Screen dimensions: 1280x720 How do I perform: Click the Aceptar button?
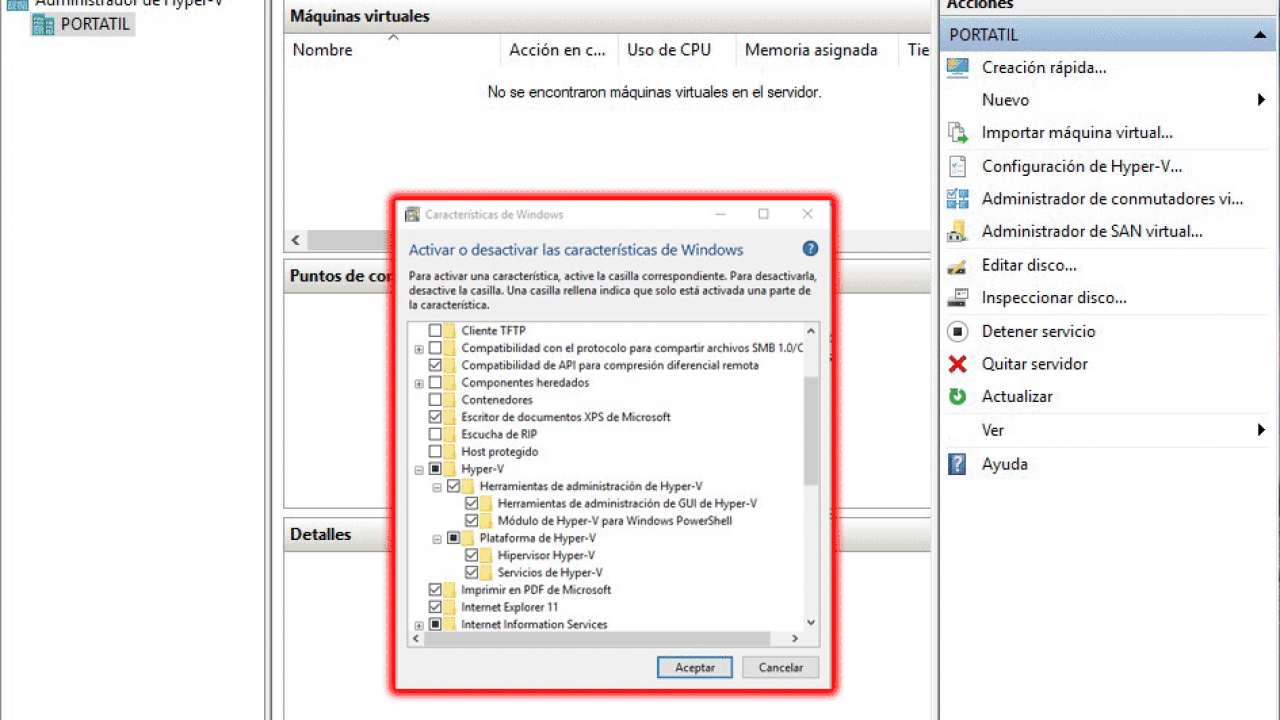pyautogui.click(x=695, y=667)
